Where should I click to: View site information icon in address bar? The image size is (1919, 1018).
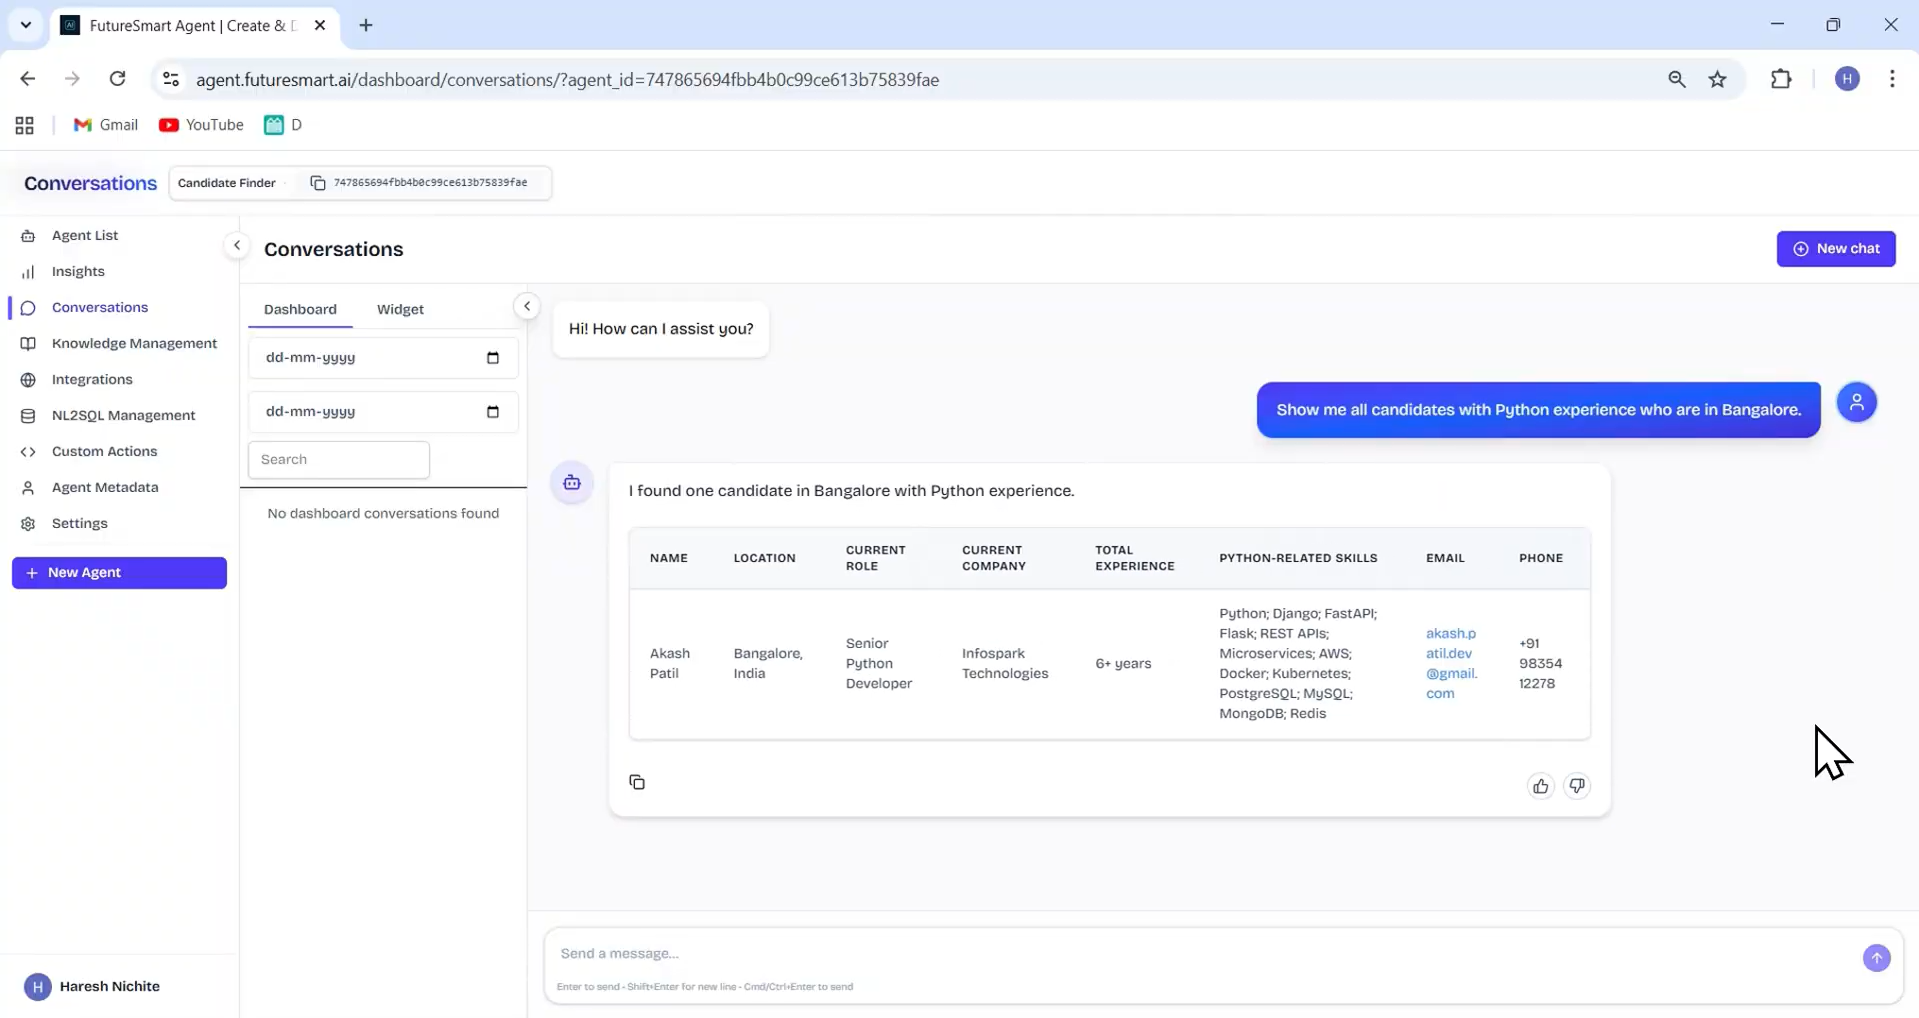tap(171, 79)
